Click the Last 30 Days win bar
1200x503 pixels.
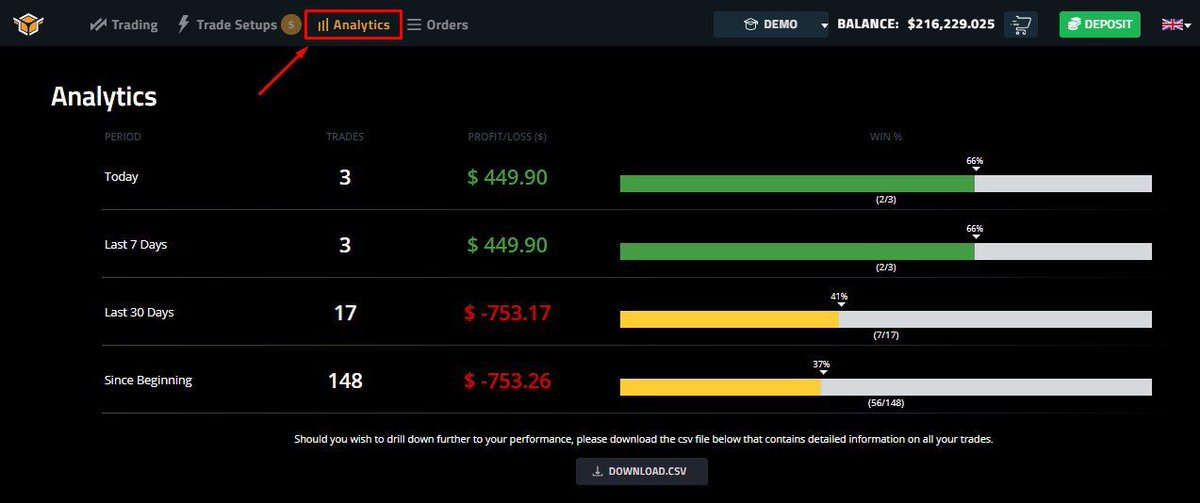click(x=886, y=320)
